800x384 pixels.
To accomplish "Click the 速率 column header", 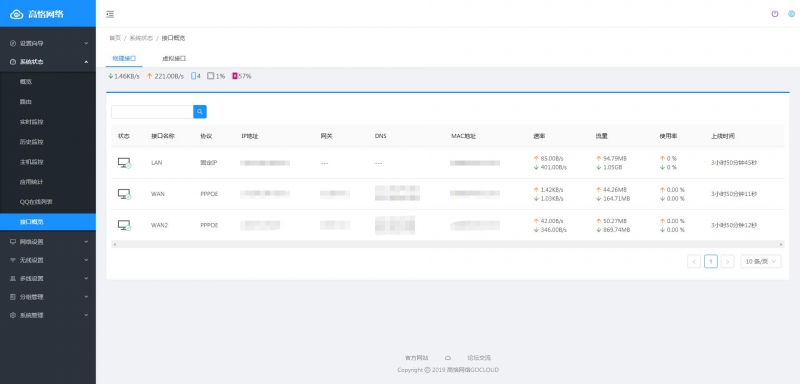I will click(539, 136).
